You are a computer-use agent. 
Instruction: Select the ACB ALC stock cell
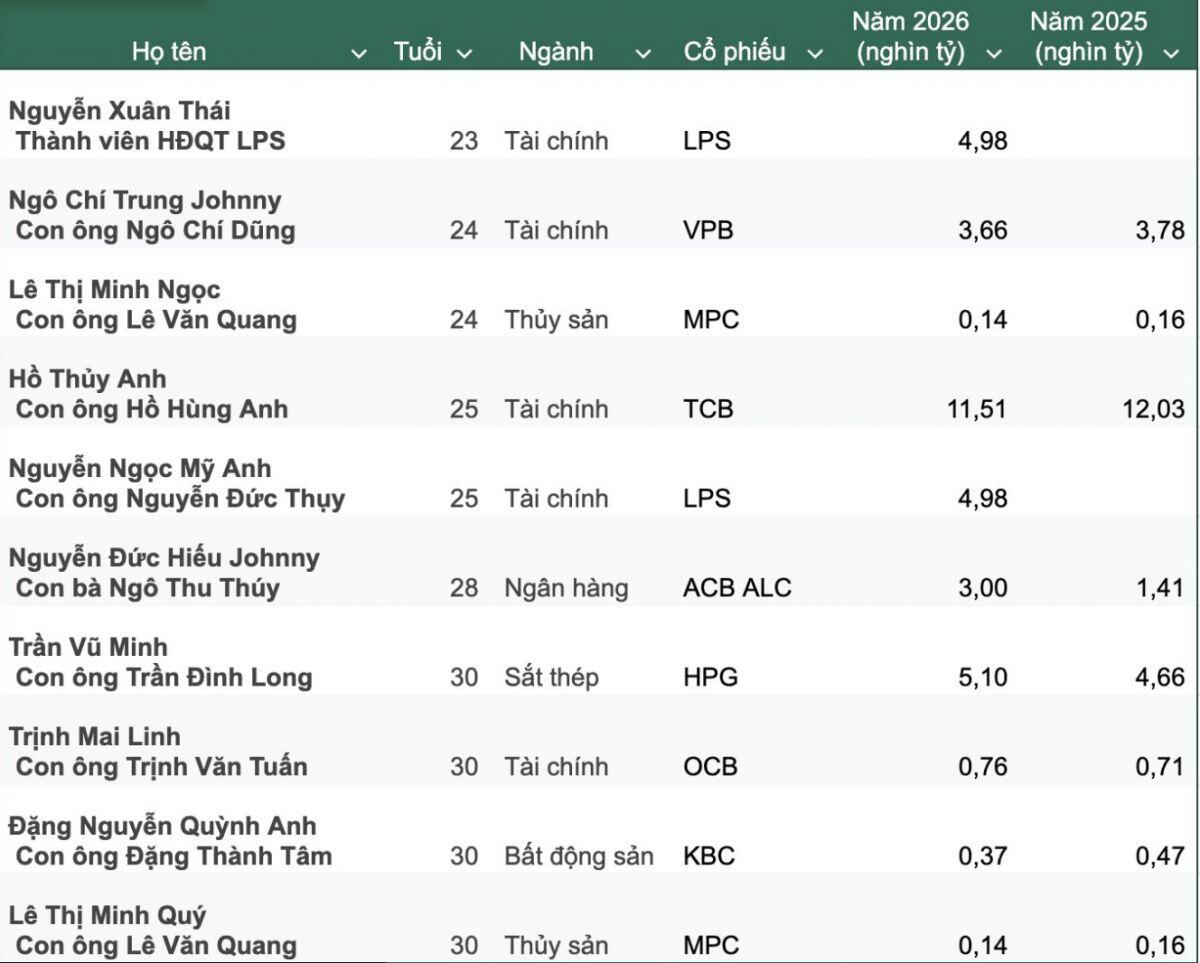737,588
